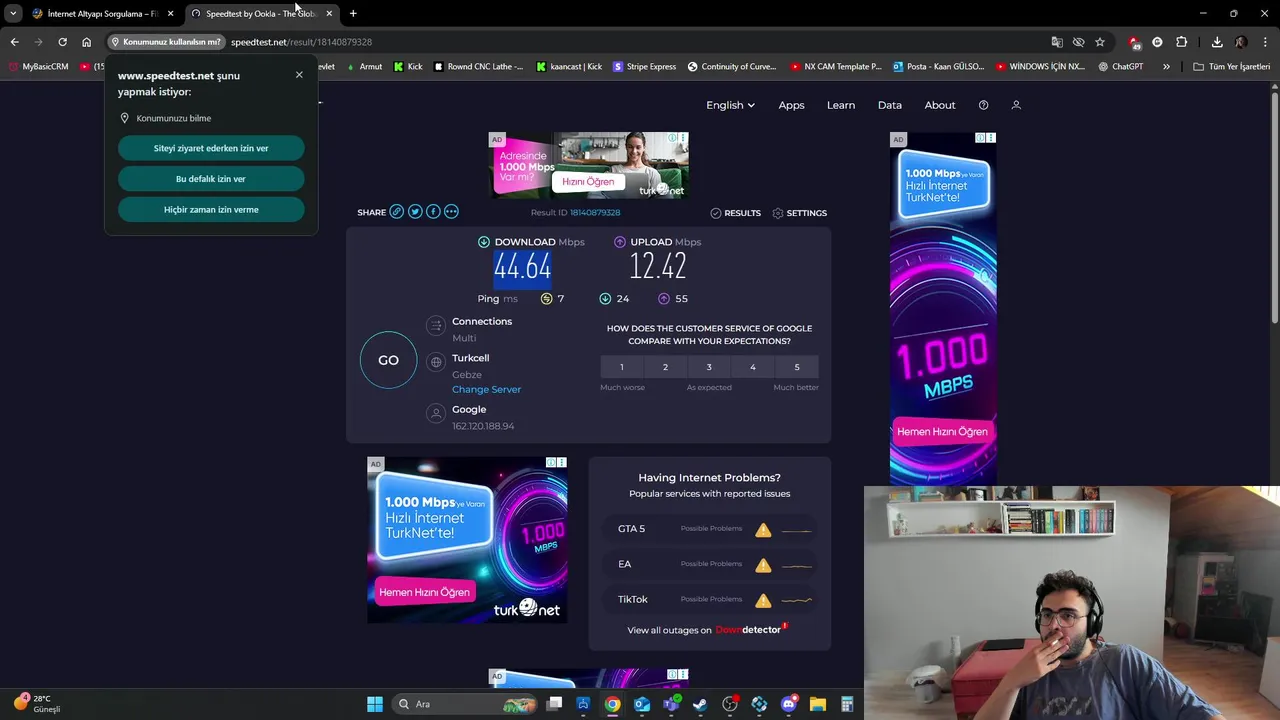Screen dimensions: 1280x720
Task: Open Chrome downloads icon
Action: (x=1217, y=42)
